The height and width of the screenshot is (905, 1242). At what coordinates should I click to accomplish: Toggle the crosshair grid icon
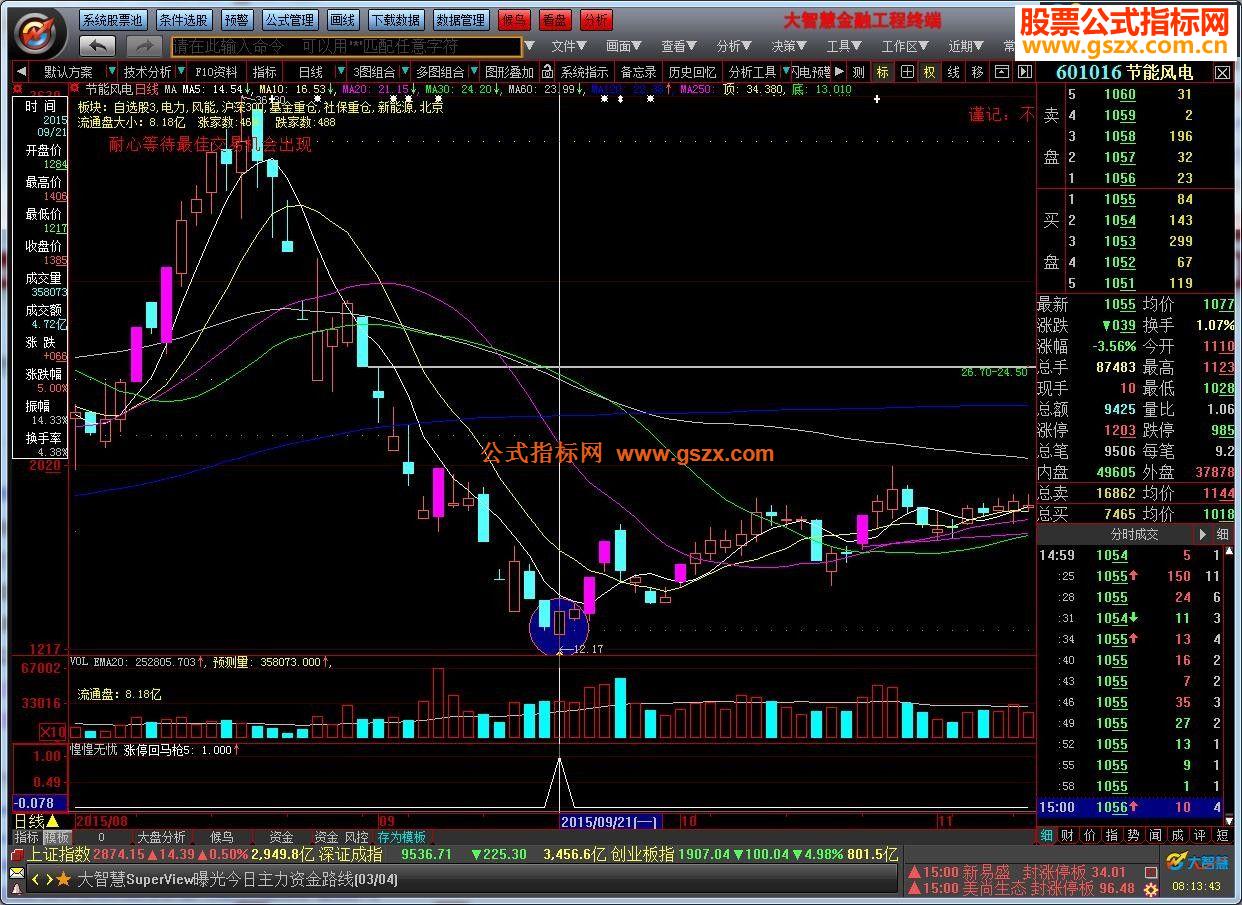(x=906, y=72)
